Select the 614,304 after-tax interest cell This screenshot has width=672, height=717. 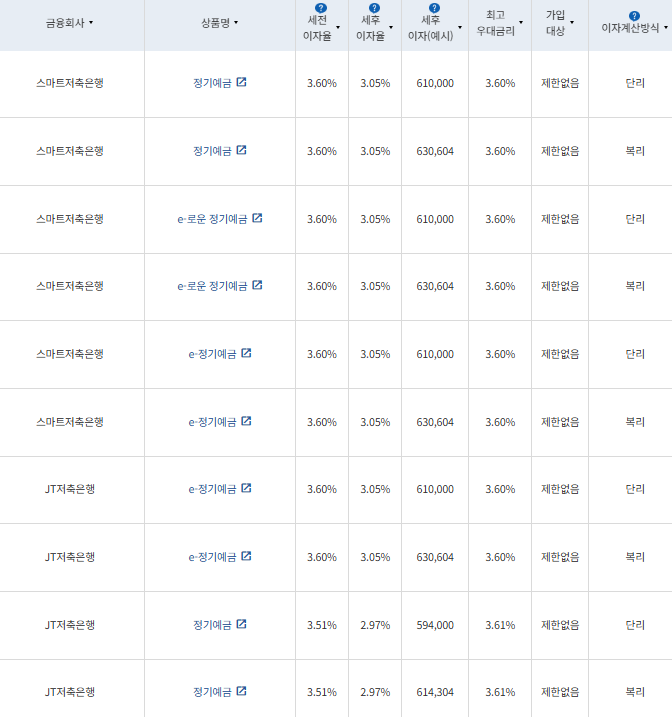coord(435,692)
